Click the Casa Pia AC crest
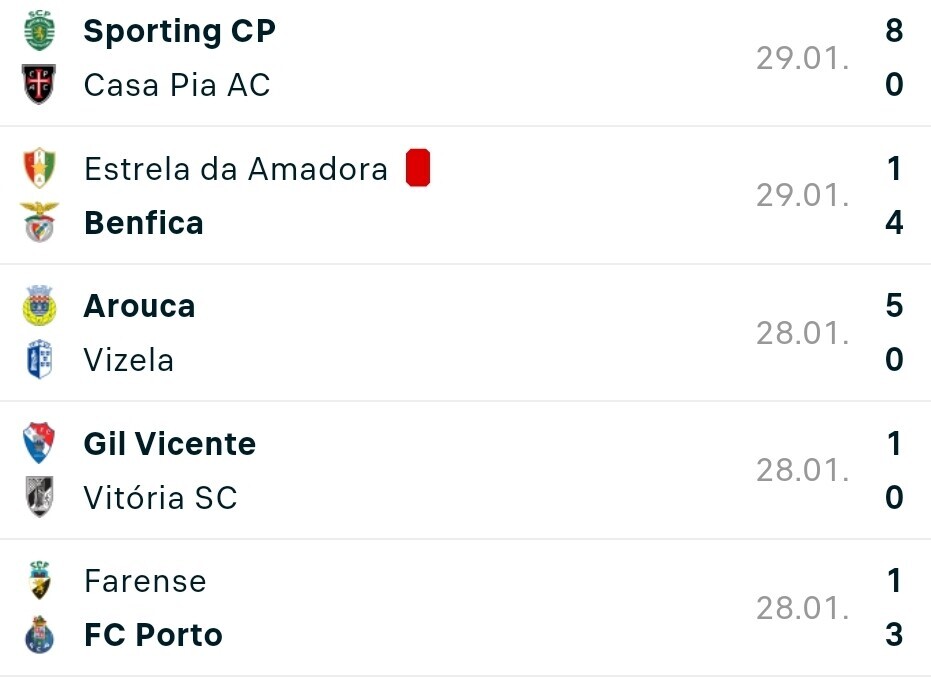This screenshot has height=679, width=931. click(39, 85)
